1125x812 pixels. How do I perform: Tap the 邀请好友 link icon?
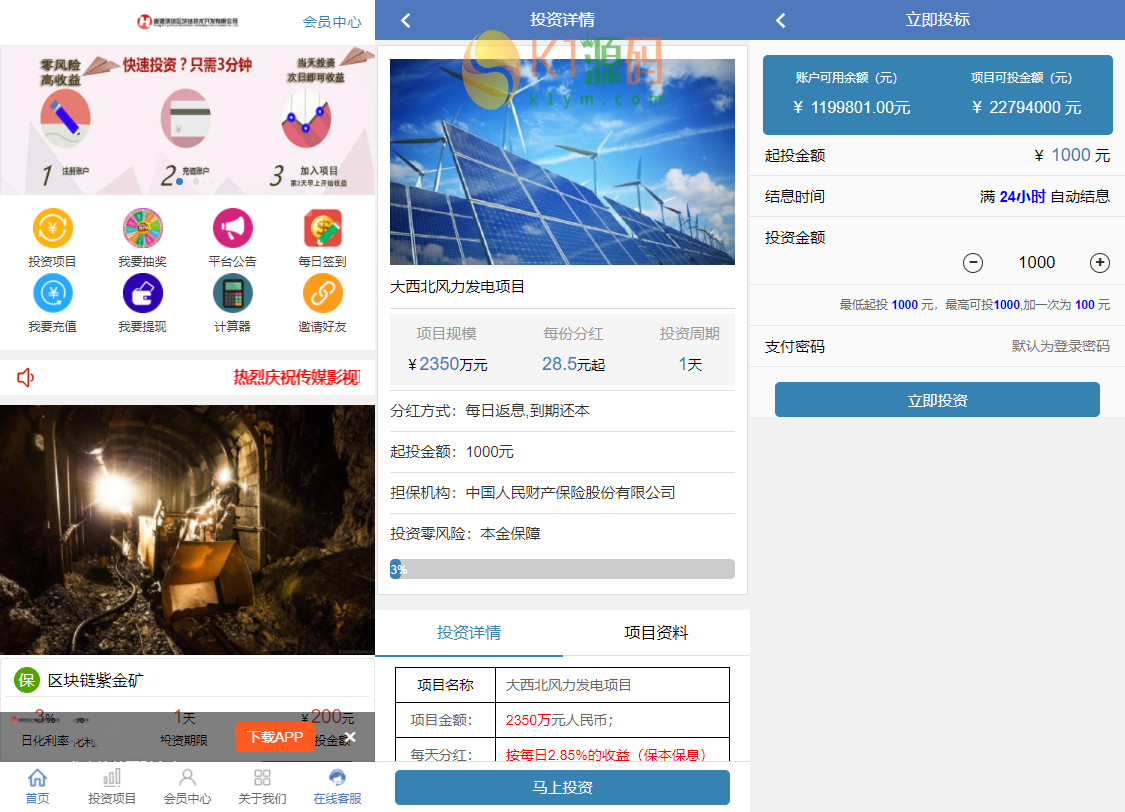(x=323, y=293)
